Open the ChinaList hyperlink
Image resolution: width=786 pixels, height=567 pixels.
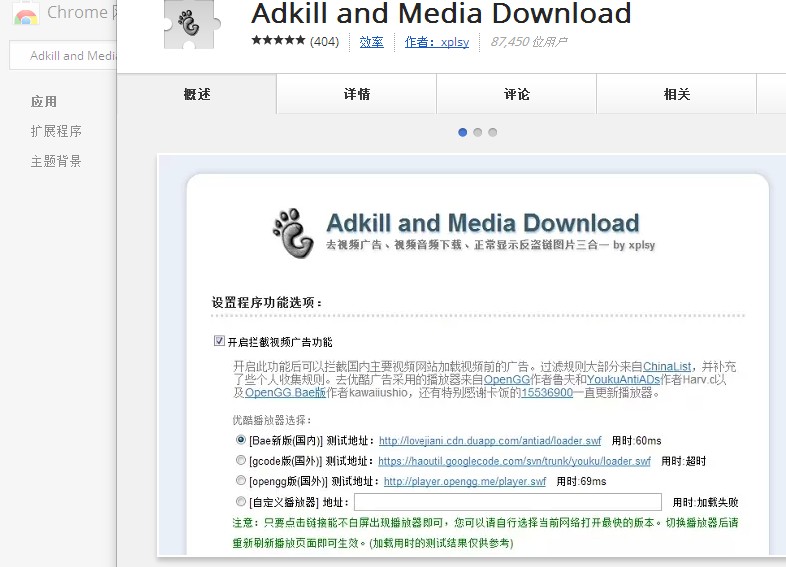coord(666,367)
